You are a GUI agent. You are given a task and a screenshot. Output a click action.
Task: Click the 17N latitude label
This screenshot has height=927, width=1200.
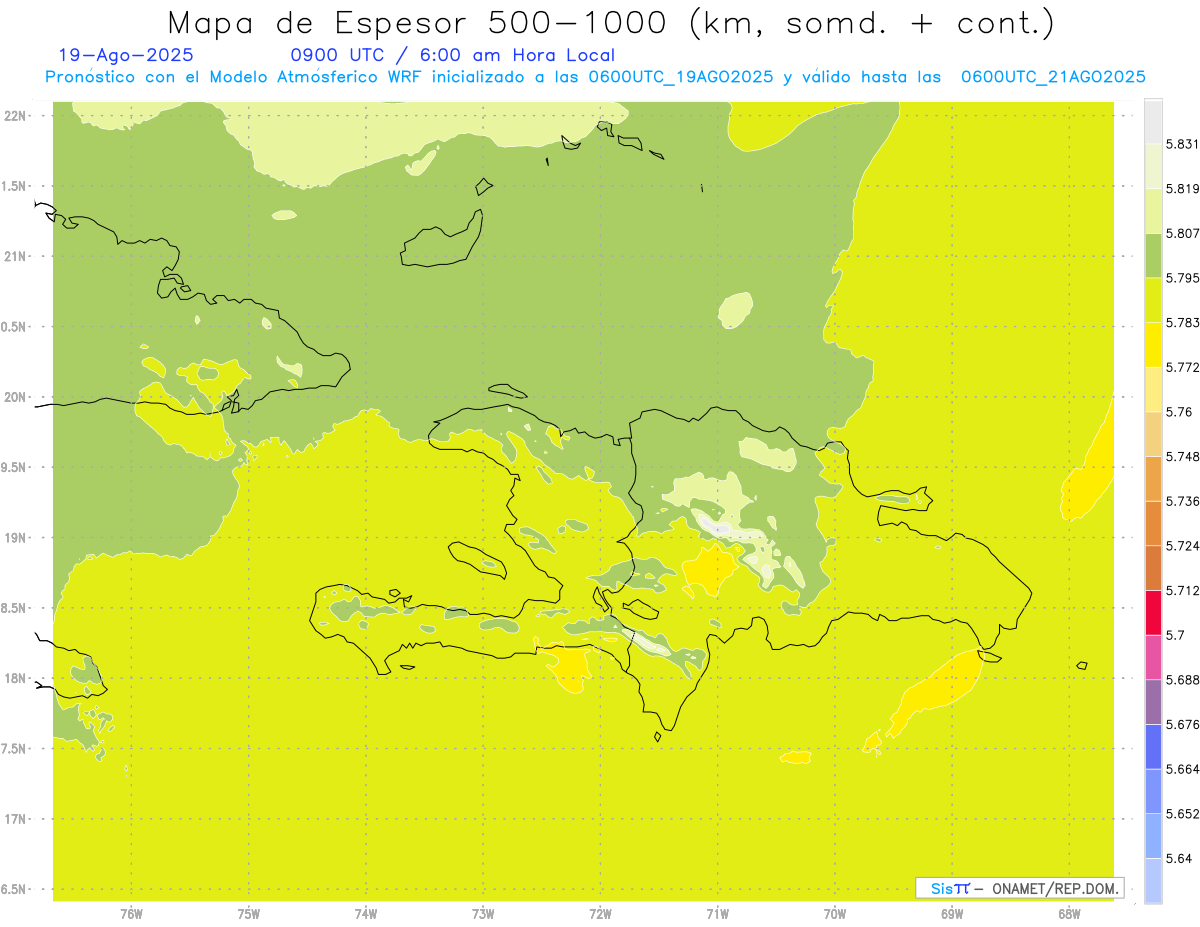tap(17, 819)
